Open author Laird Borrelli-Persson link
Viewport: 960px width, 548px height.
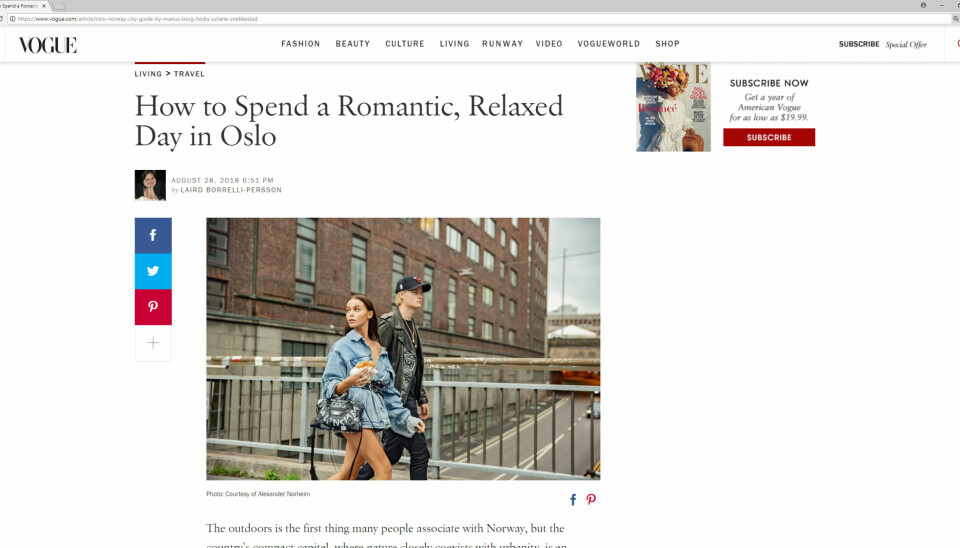click(x=231, y=190)
